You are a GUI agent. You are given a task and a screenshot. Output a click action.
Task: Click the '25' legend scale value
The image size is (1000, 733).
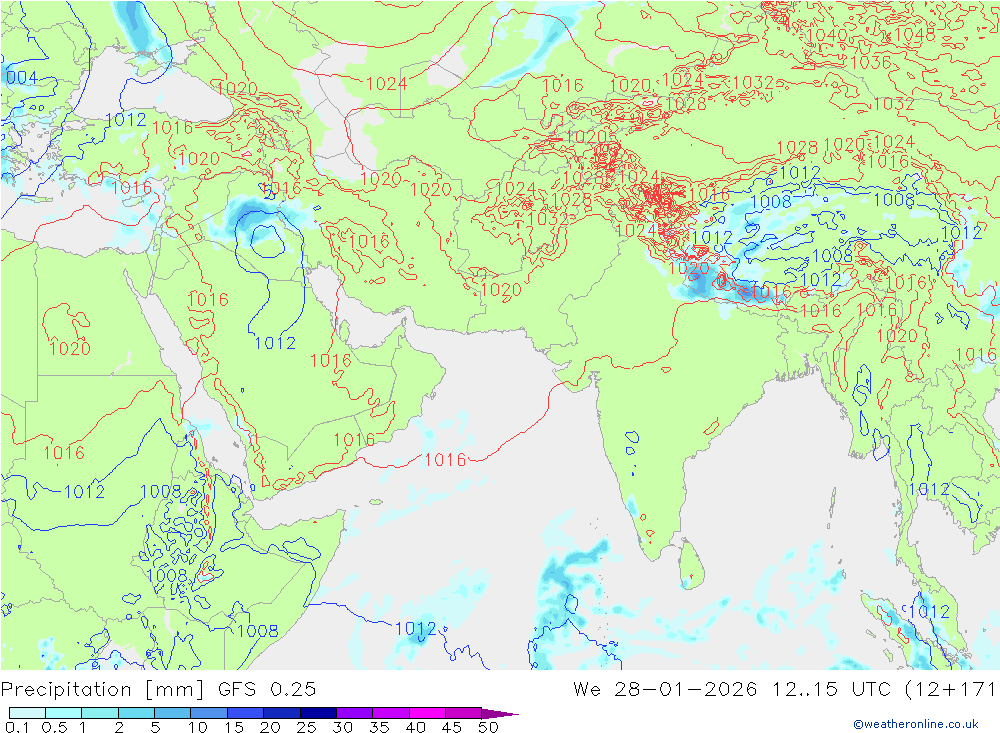tap(307, 727)
